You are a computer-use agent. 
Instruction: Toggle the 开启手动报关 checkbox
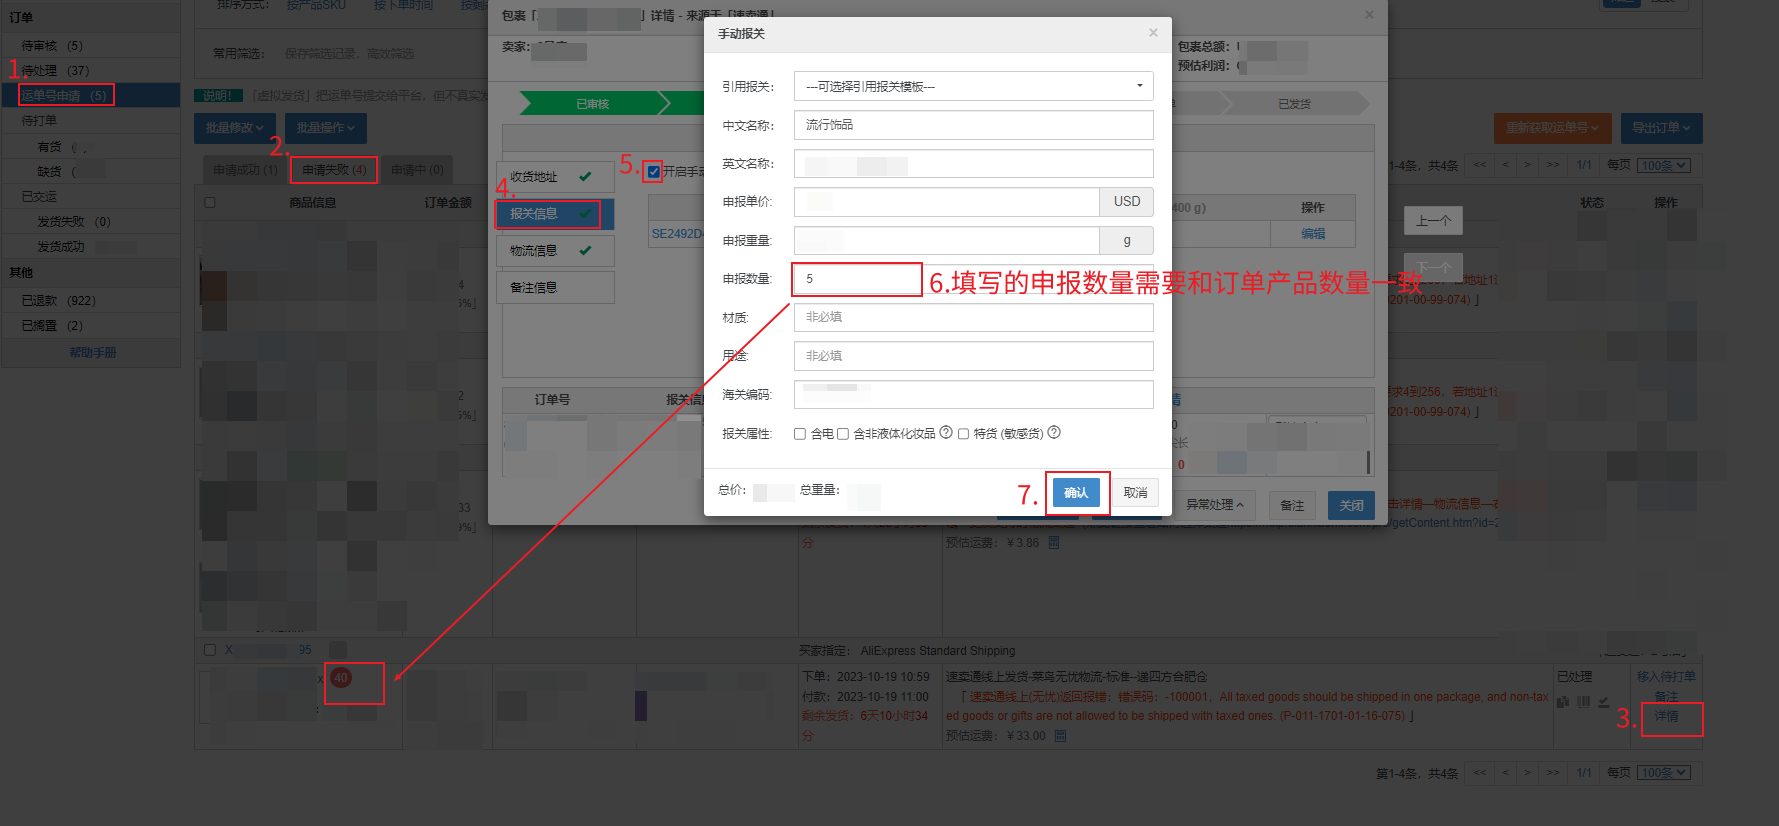[x=654, y=172]
